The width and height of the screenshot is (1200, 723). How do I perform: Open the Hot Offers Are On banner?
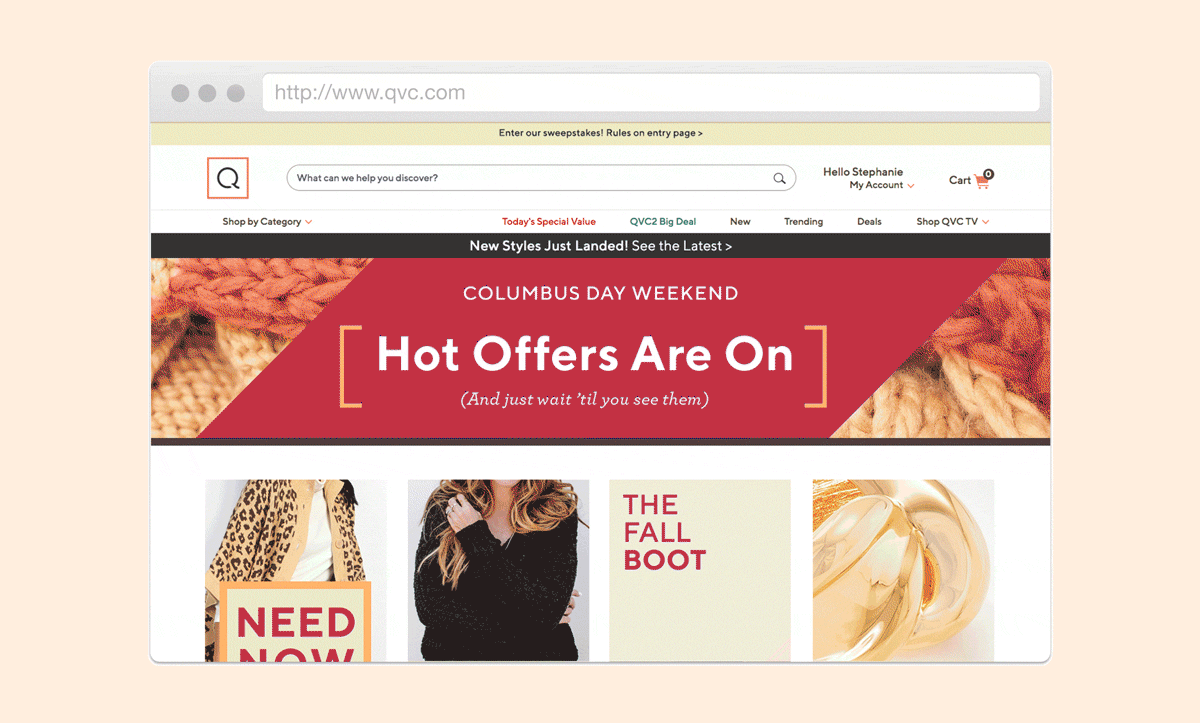[600, 349]
